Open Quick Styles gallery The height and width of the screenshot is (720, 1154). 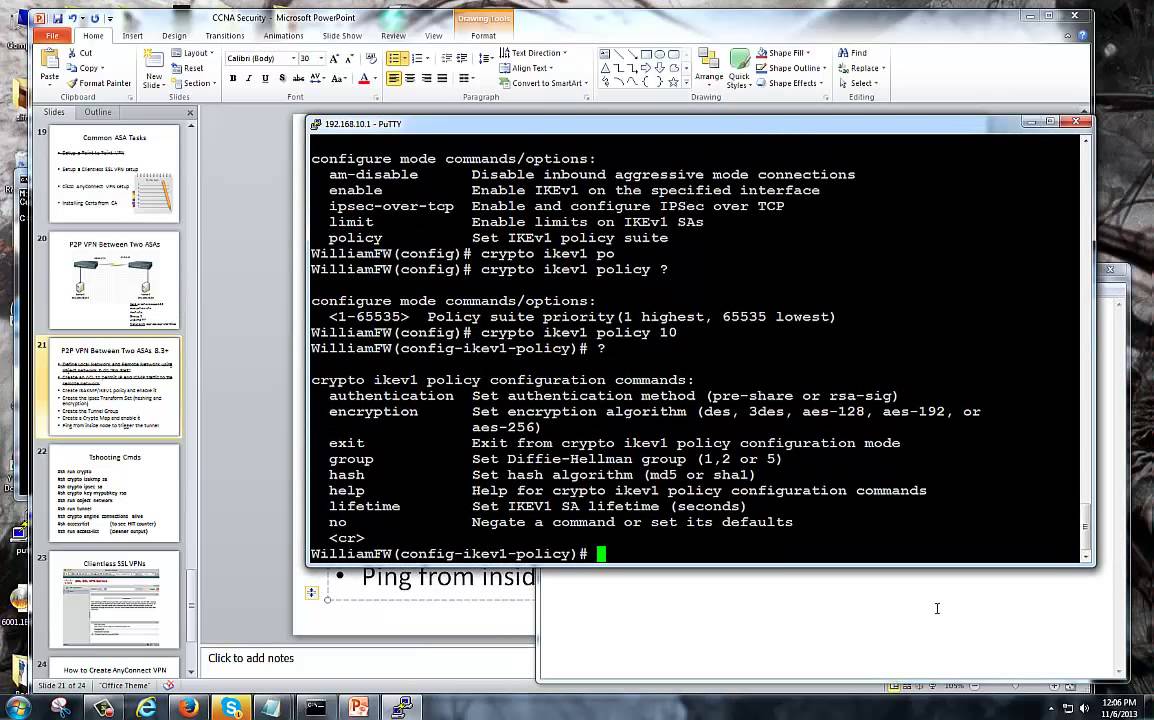coord(739,68)
